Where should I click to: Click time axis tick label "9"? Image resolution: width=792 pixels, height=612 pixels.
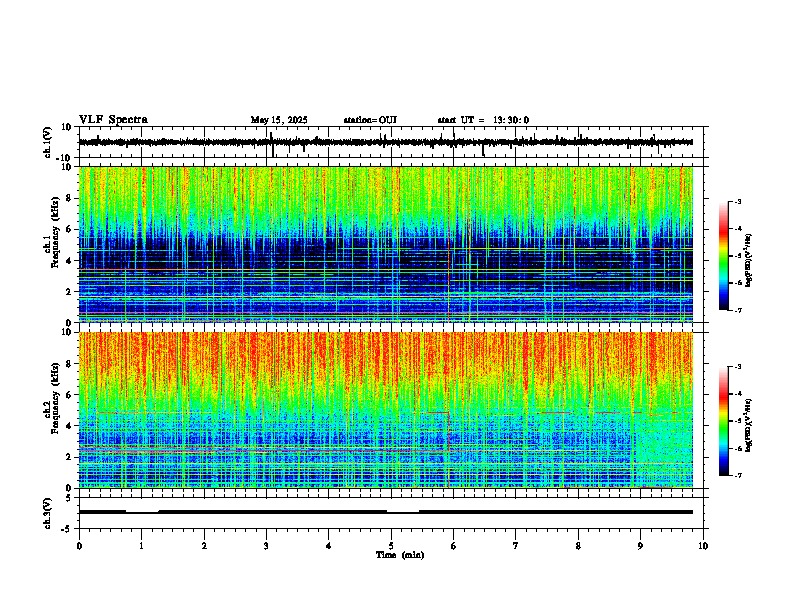pos(640,546)
